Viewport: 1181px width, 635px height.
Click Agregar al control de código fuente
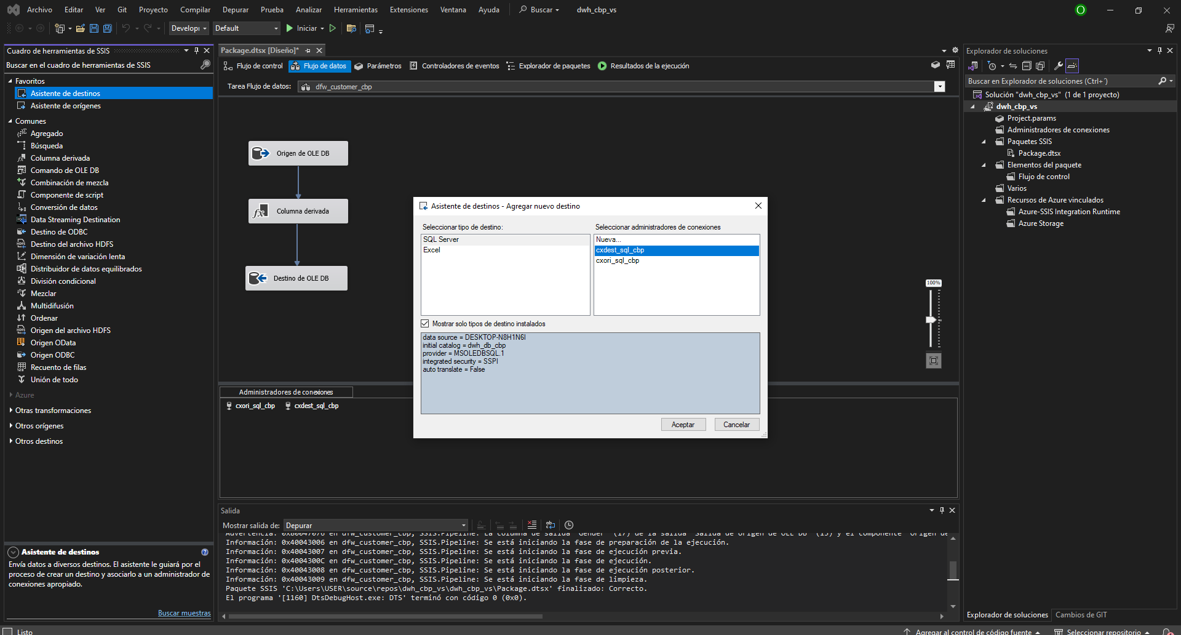click(972, 631)
